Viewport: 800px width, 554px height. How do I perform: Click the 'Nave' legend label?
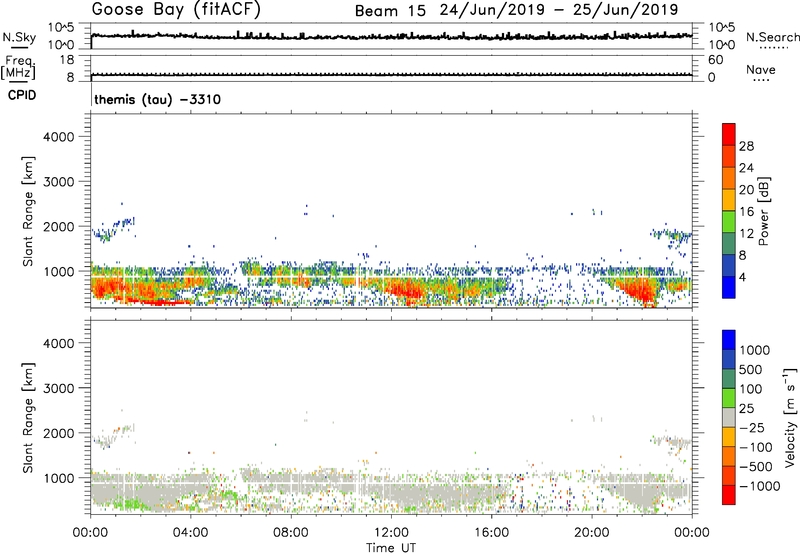761,69
